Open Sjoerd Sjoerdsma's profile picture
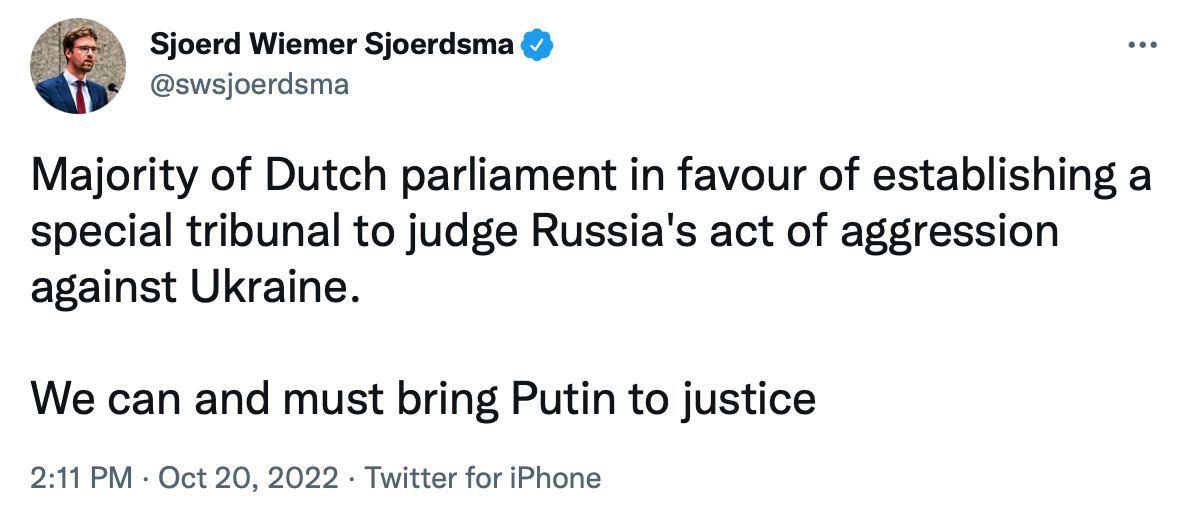 [78, 66]
